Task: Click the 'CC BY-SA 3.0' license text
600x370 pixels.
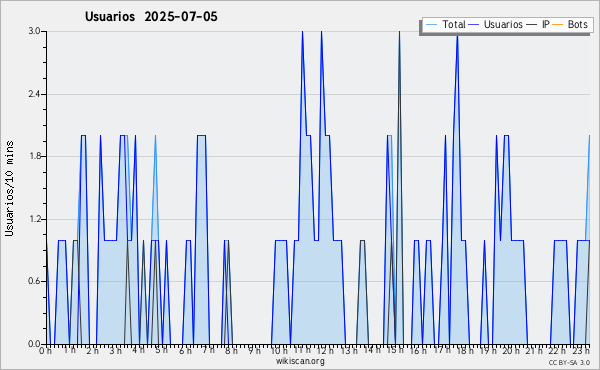Action: pos(569,363)
